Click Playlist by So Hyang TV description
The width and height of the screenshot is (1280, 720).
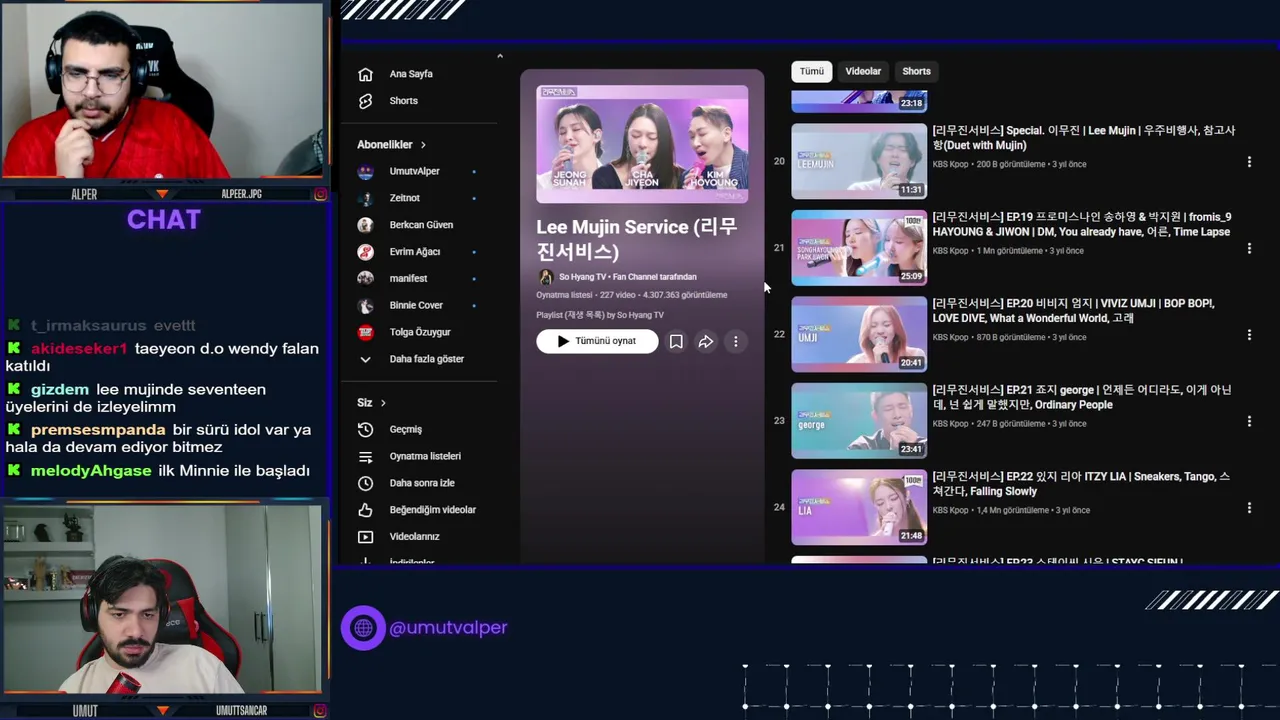pos(600,315)
